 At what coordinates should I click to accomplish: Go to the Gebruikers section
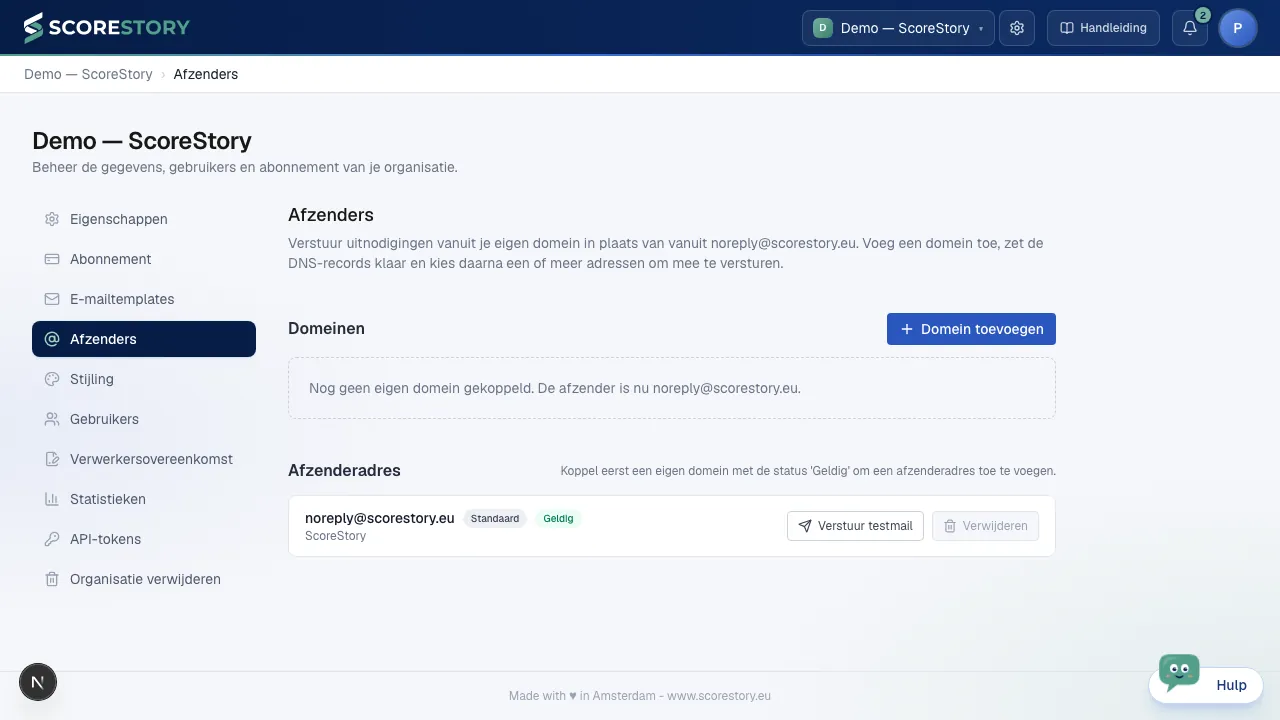pyautogui.click(x=144, y=419)
